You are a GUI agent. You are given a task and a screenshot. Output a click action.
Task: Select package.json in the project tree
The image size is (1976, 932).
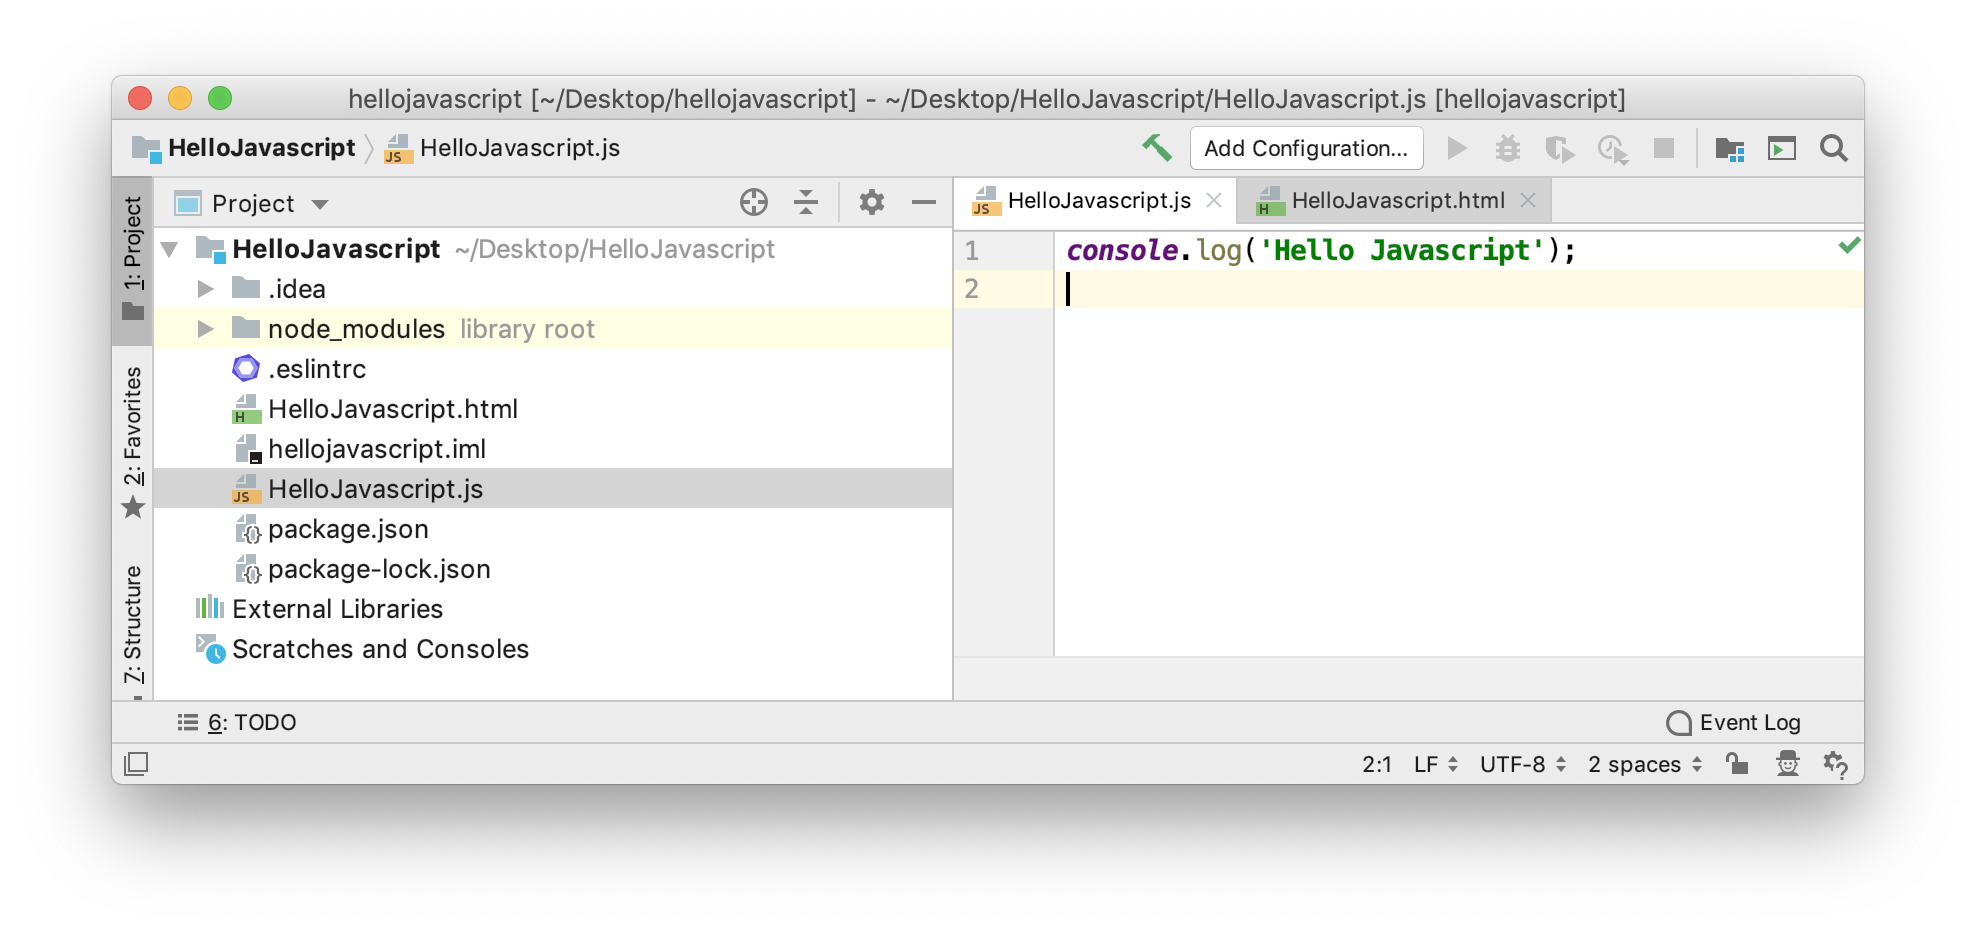point(347,529)
